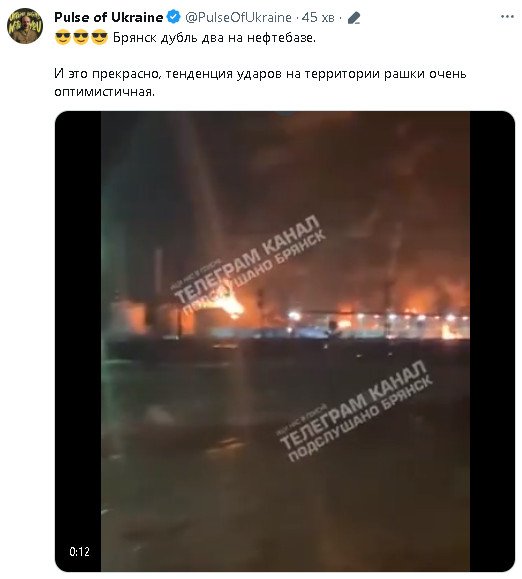Open the 45 хв timestamp link

click(x=318, y=17)
